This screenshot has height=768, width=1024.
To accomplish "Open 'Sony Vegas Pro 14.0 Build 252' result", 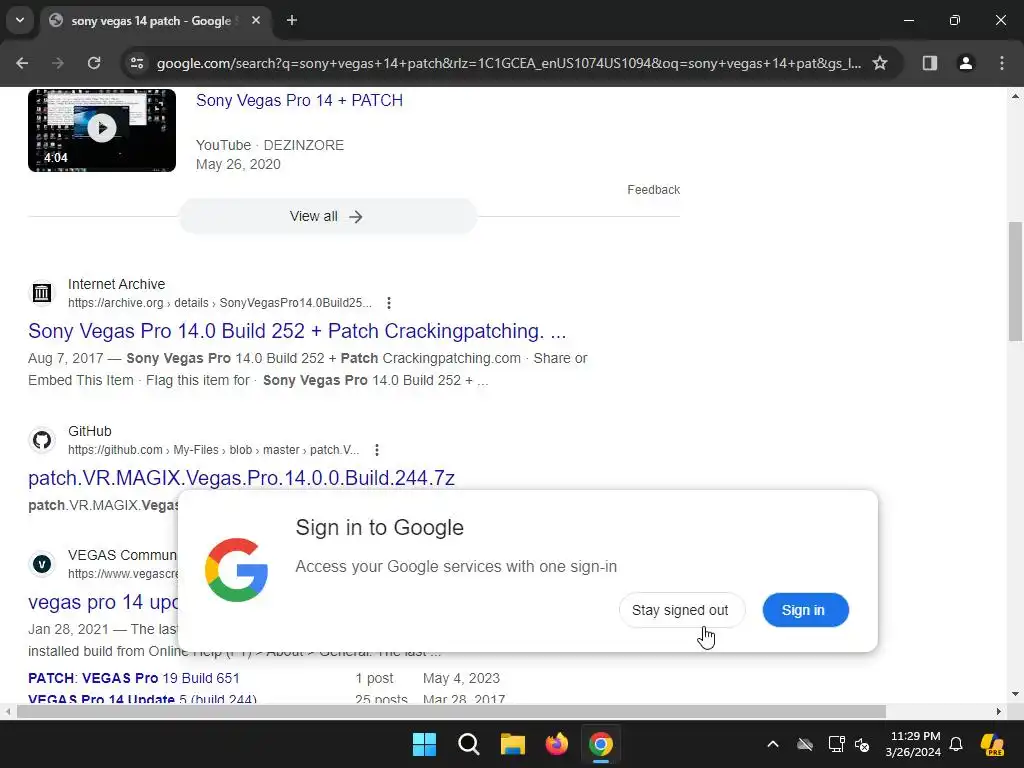I will [297, 331].
